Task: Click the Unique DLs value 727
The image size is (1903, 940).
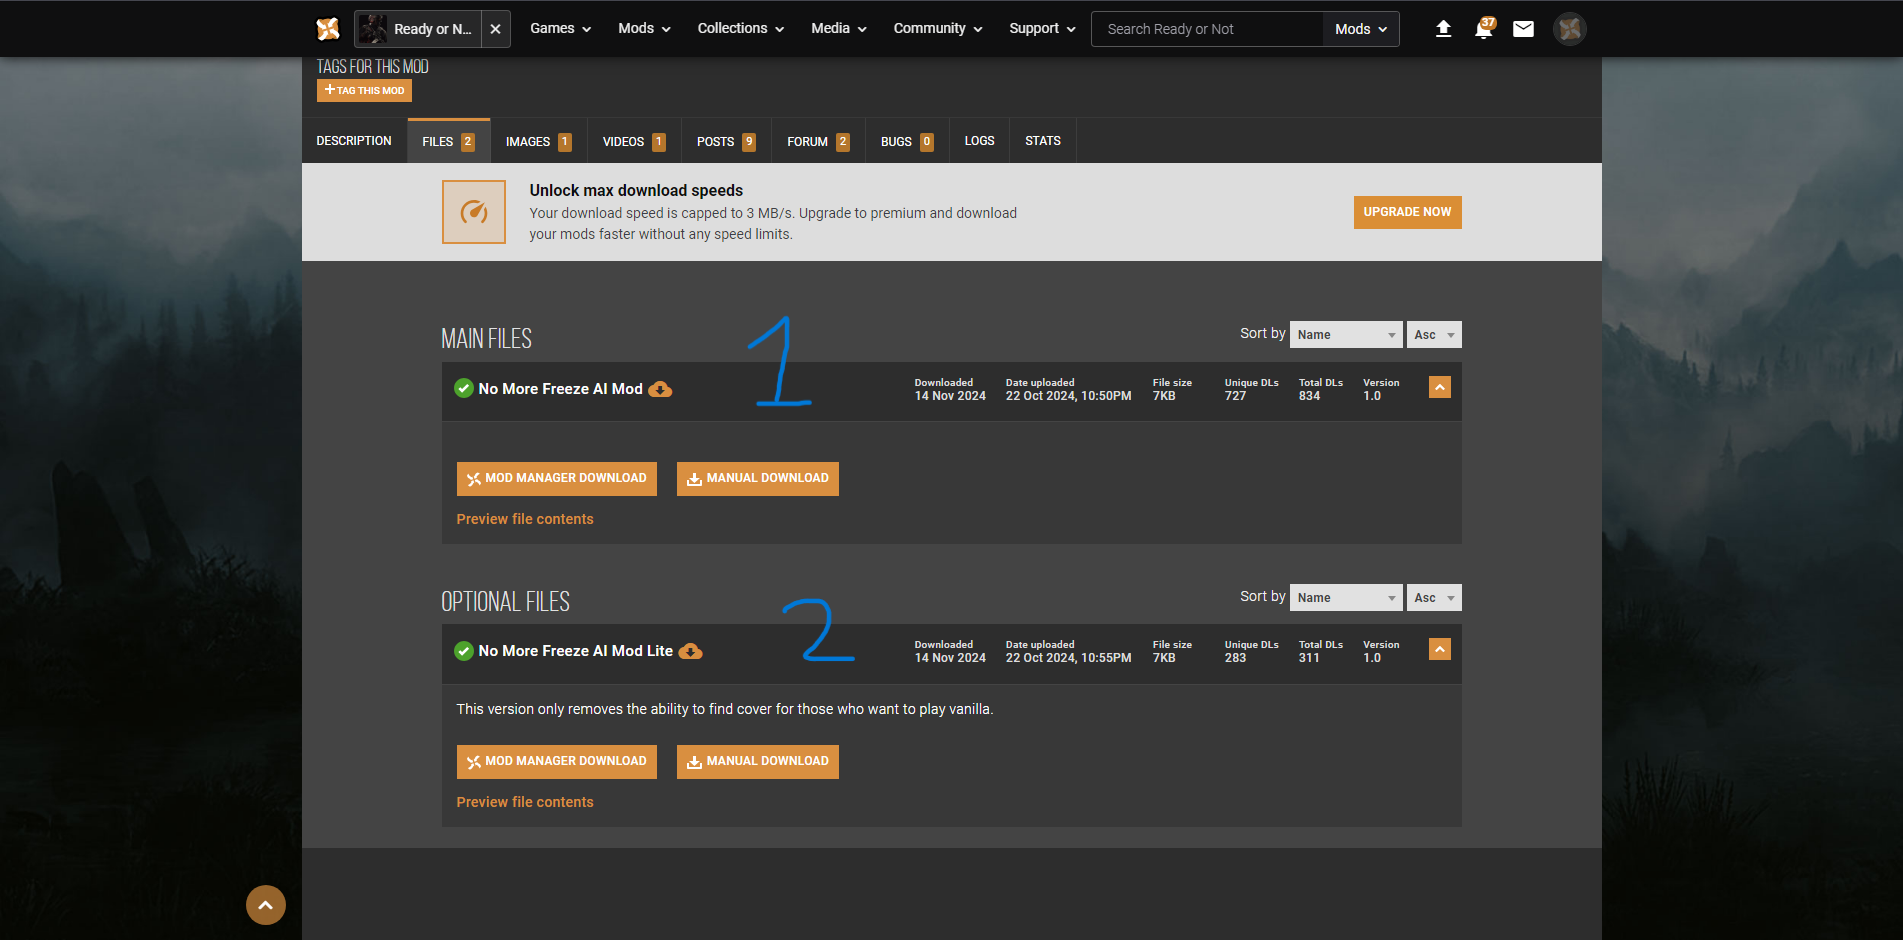Action: (1236, 396)
